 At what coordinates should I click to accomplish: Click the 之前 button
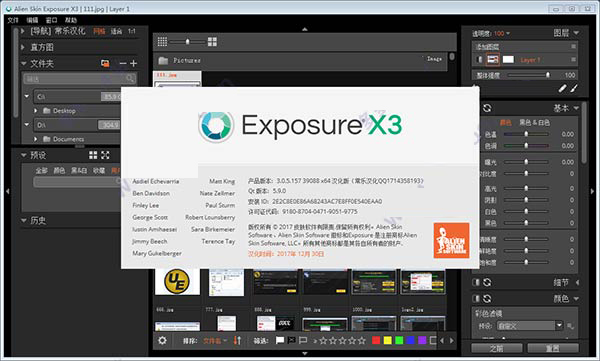497,348
